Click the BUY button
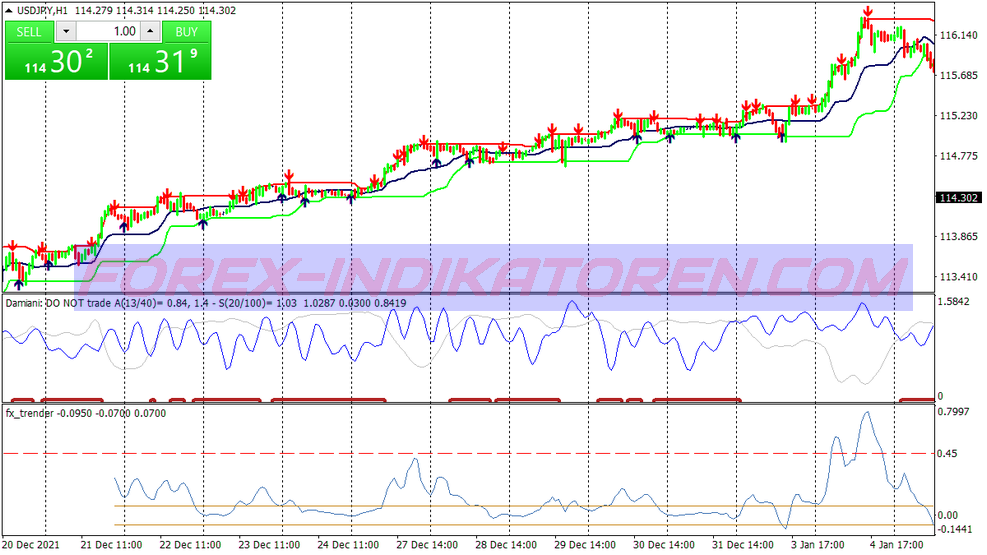 (186, 31)
